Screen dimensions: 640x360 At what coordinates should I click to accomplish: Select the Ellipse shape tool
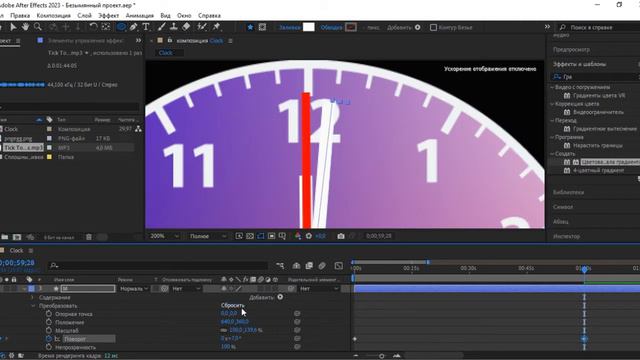pos(121,27)
